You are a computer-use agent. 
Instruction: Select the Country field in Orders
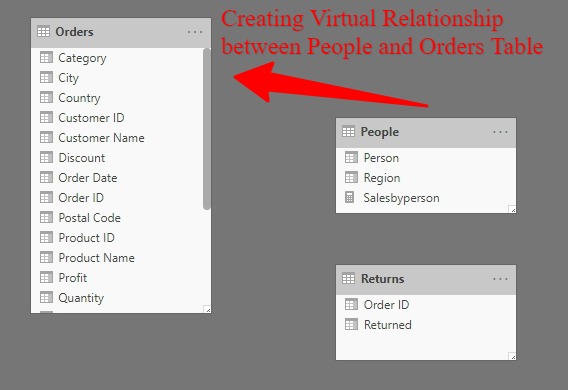click(79, 98)
